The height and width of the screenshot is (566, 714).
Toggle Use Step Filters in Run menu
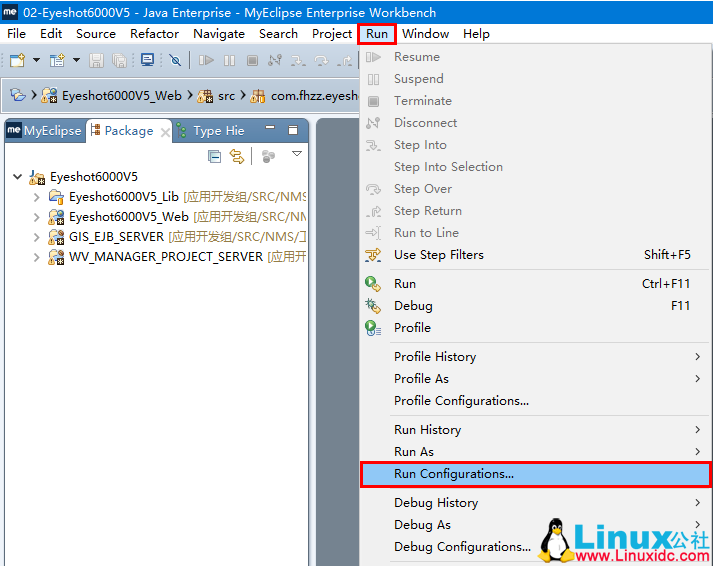[x=536, y=255]
